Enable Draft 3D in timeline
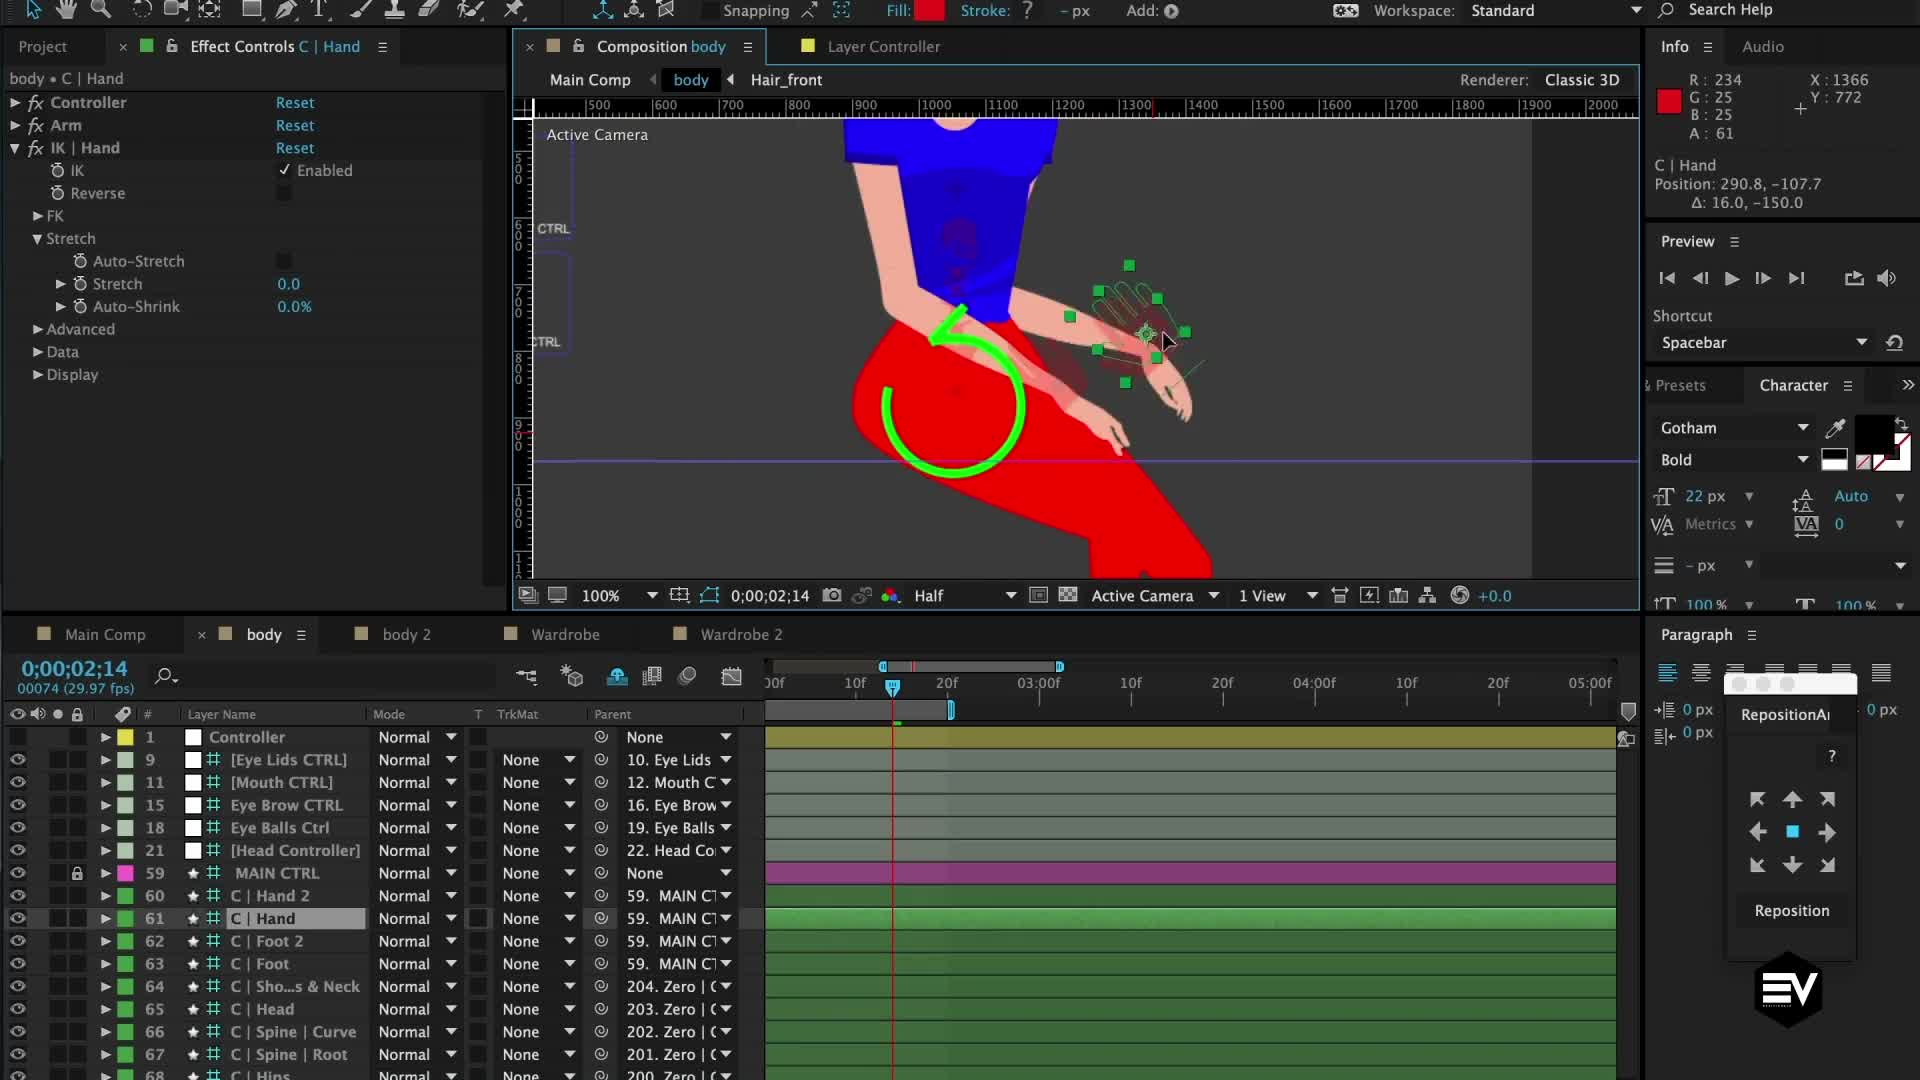 click(571, 676)
